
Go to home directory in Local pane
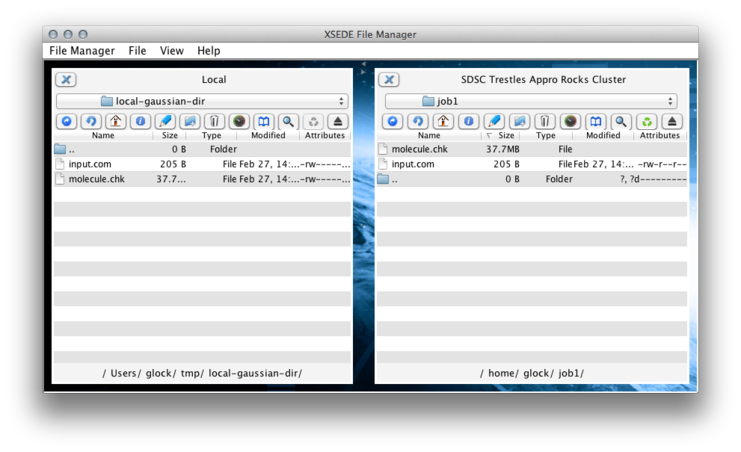point(116,122)
